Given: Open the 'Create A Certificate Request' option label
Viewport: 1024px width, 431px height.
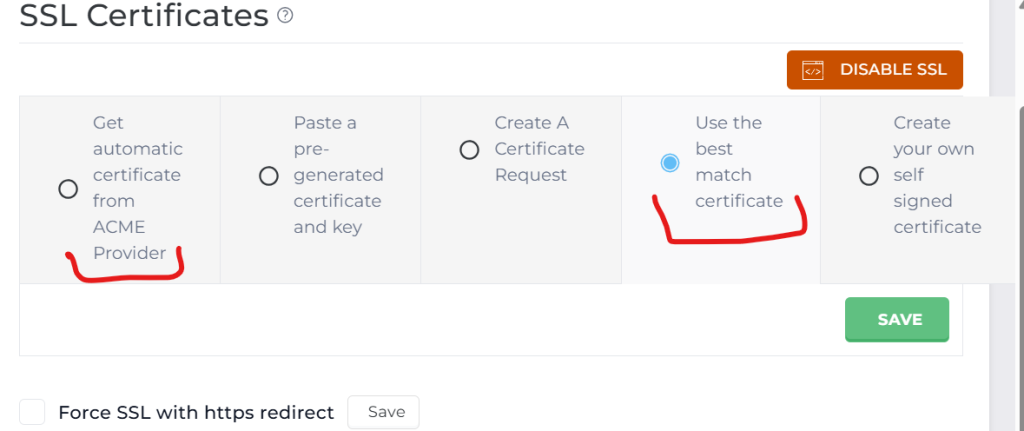Looking at the screenshot, I should [539, 149].
